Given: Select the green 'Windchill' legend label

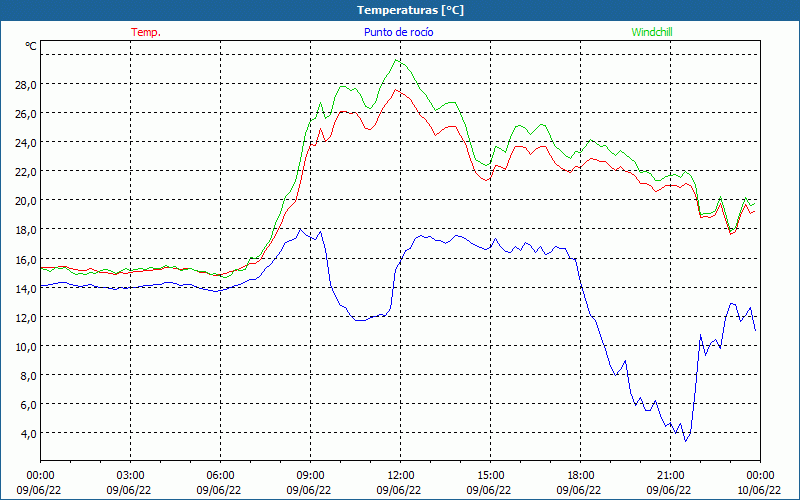Looking at the screenshot, I should (x=652, y=32).
